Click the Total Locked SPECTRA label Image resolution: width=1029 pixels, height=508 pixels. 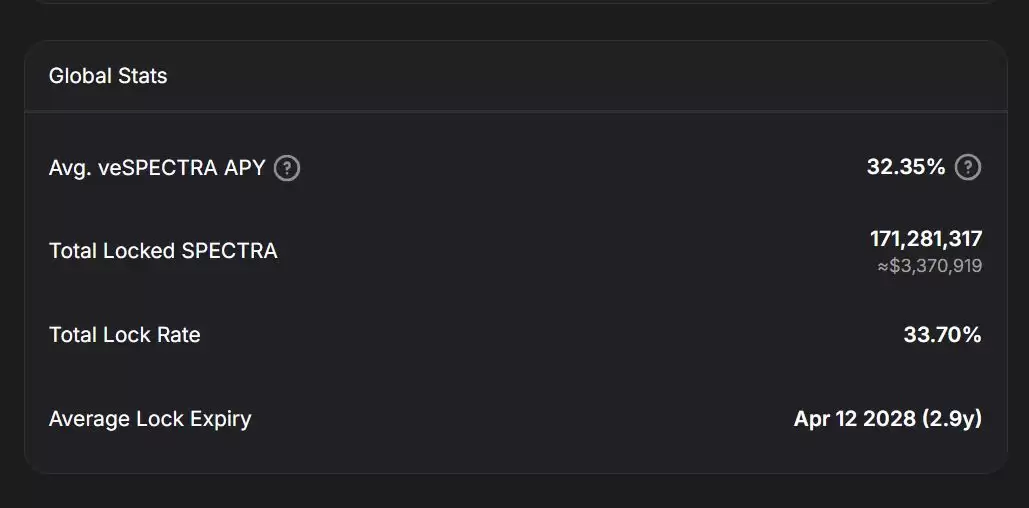(x=163, y=251)
